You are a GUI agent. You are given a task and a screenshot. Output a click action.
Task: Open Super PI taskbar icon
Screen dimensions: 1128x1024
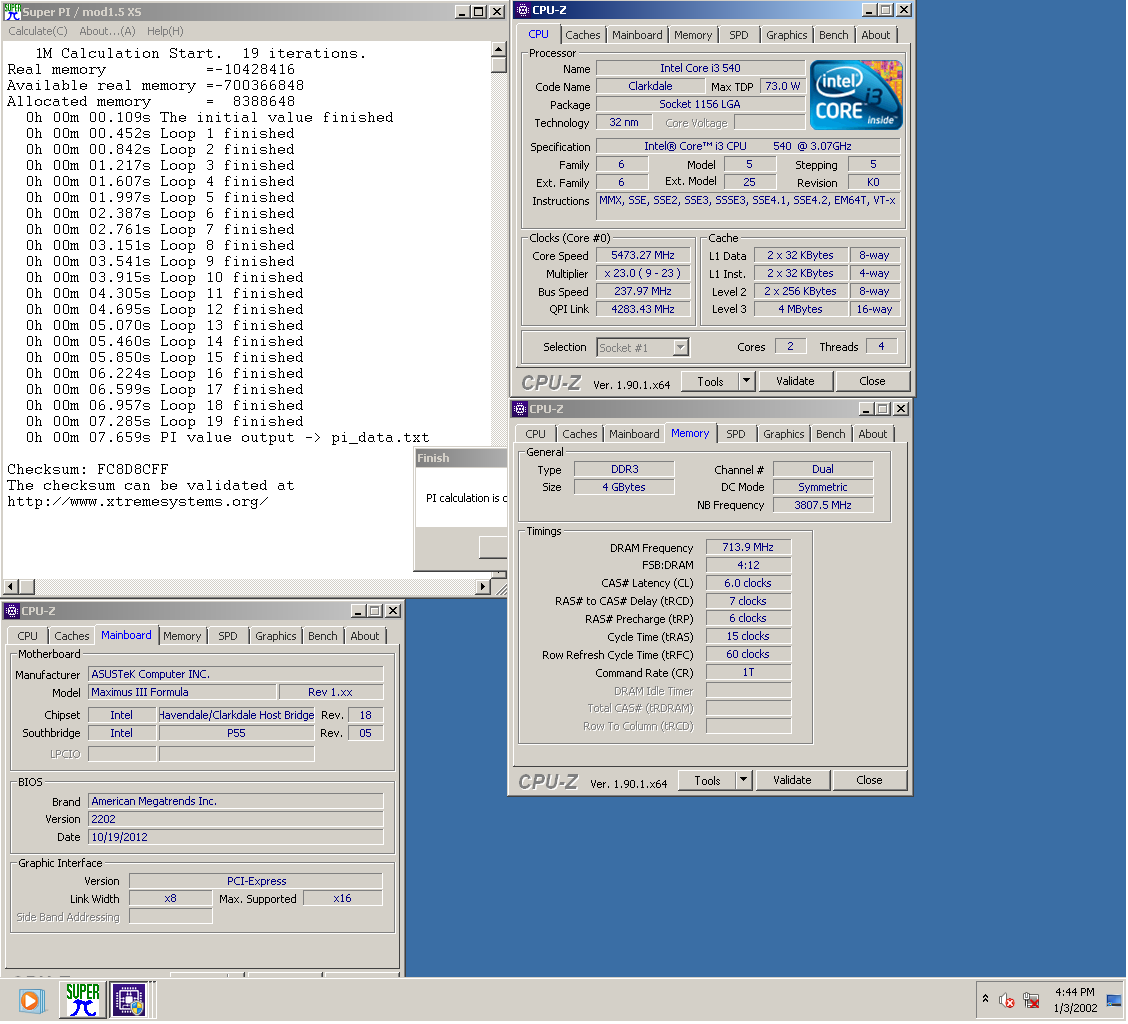click(x=83, y=1000)
